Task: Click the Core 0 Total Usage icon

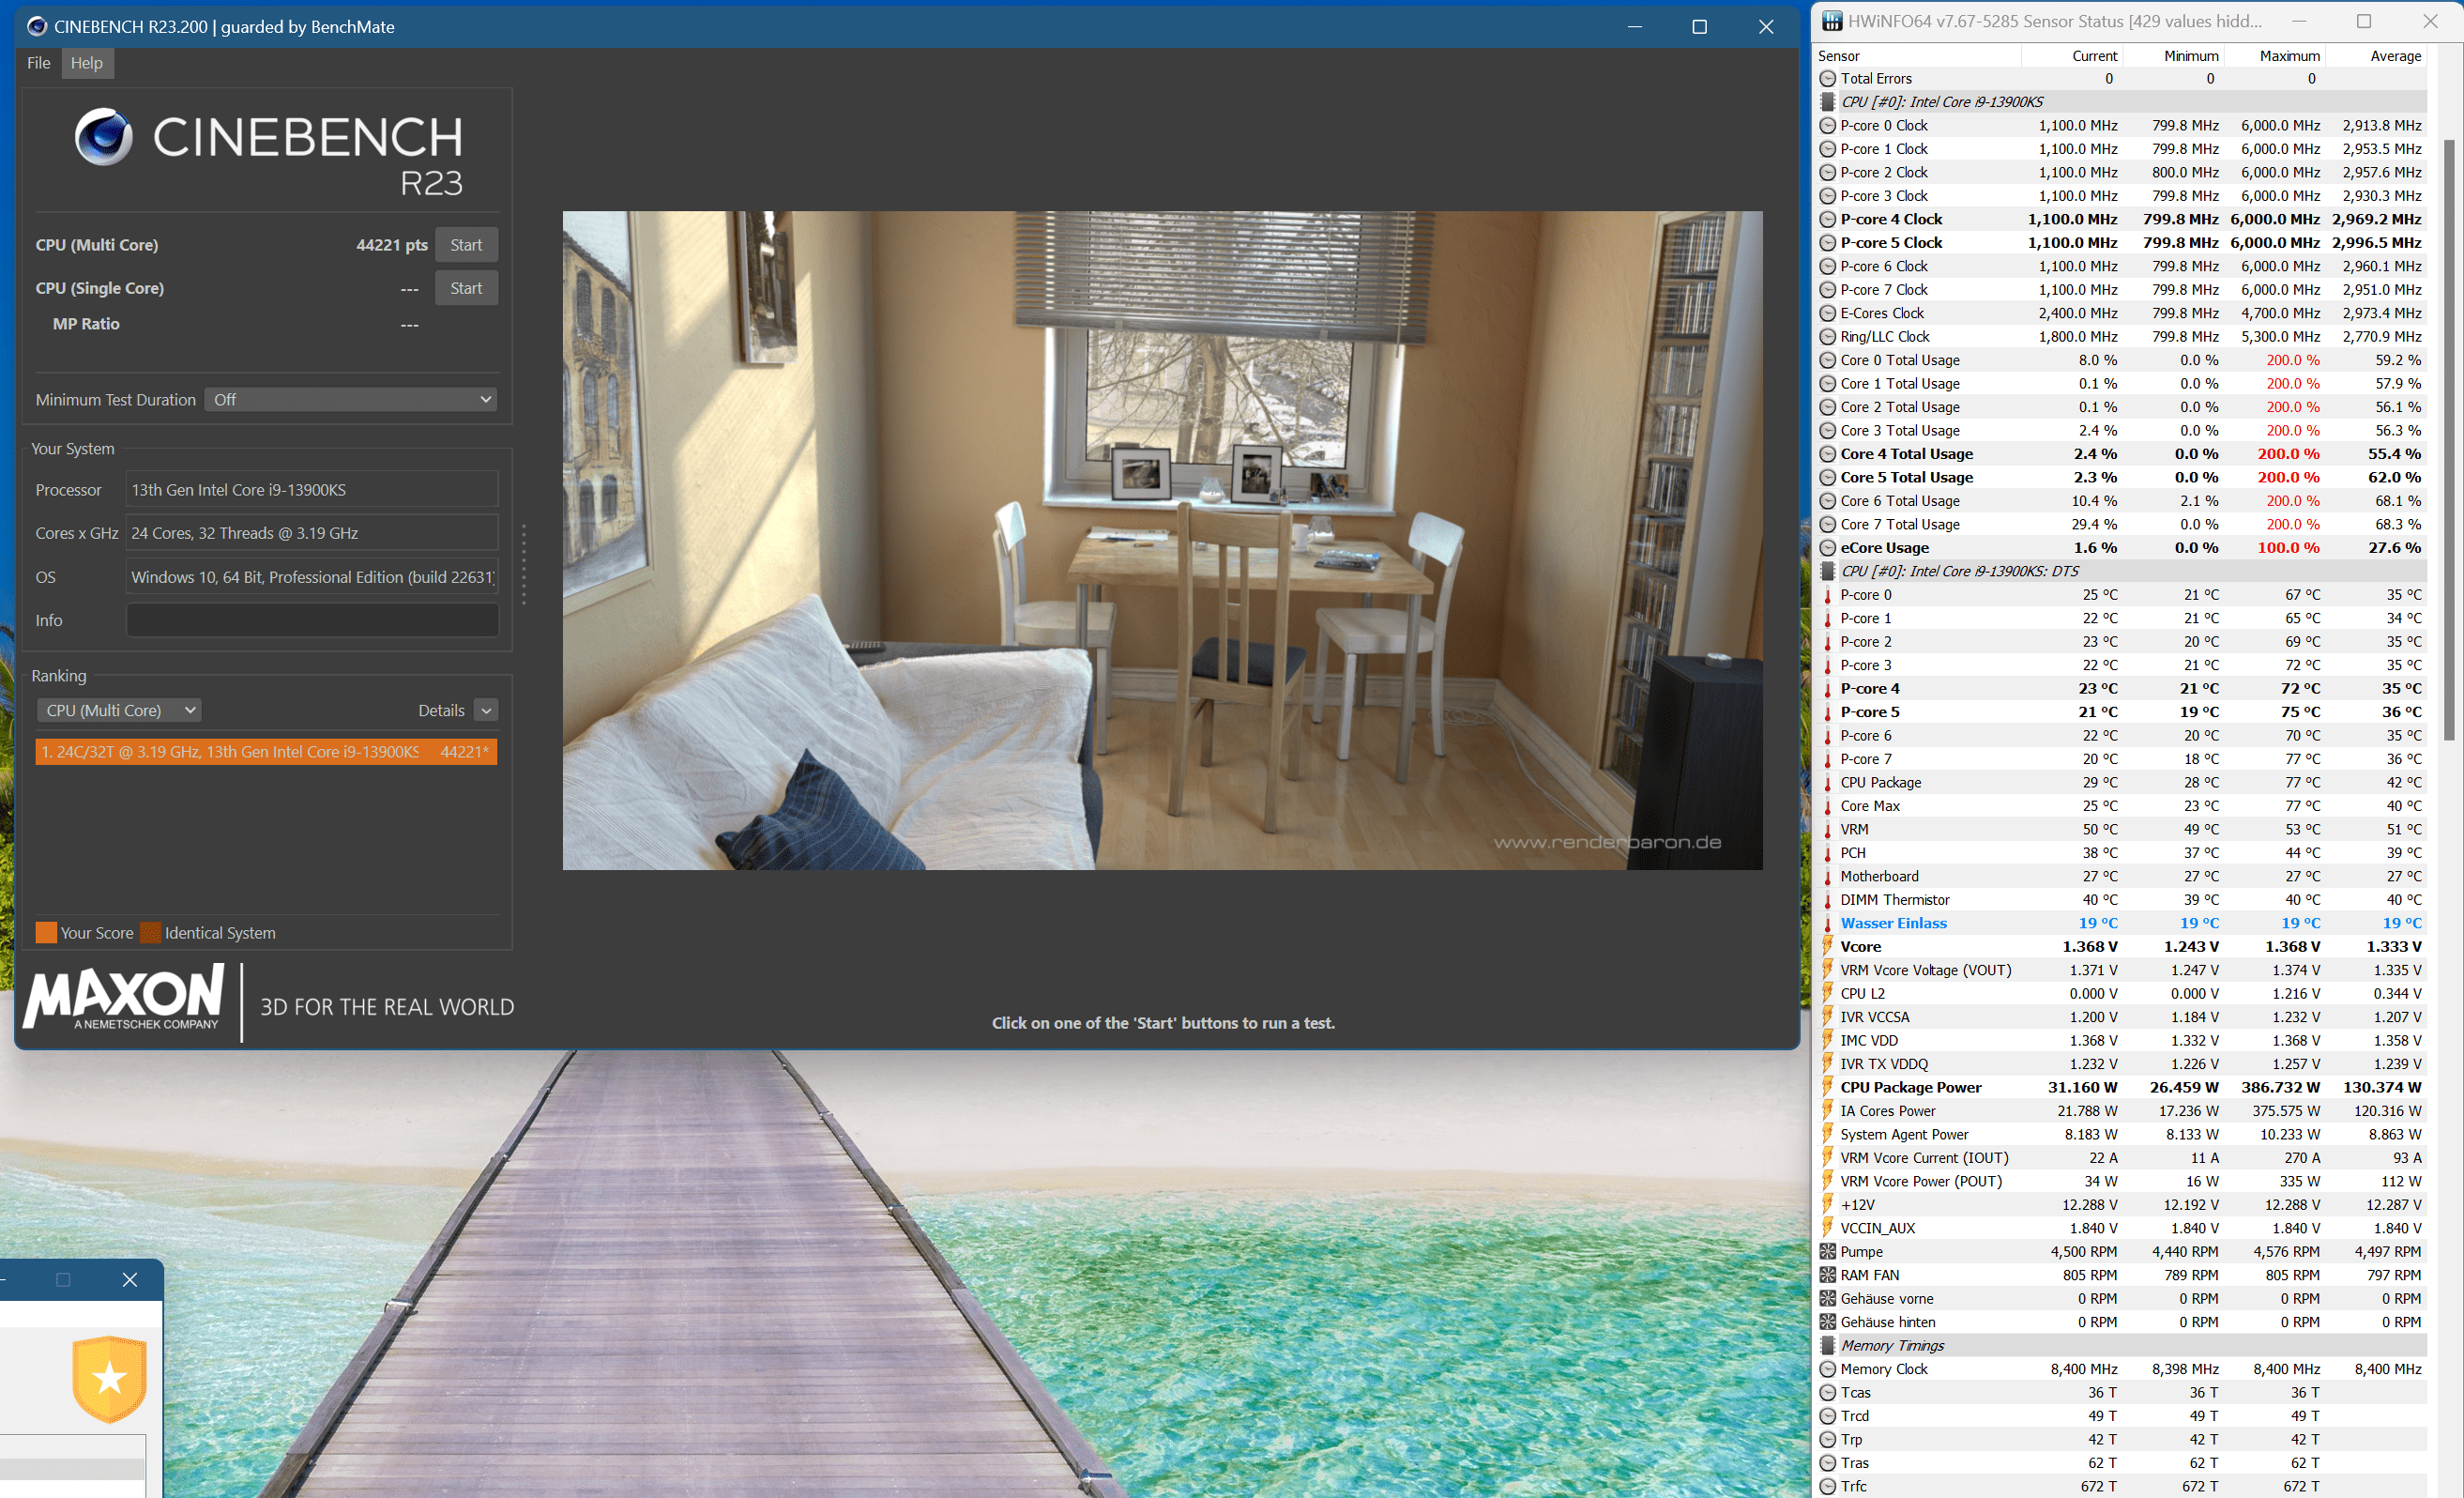Action: [1828, 361]
